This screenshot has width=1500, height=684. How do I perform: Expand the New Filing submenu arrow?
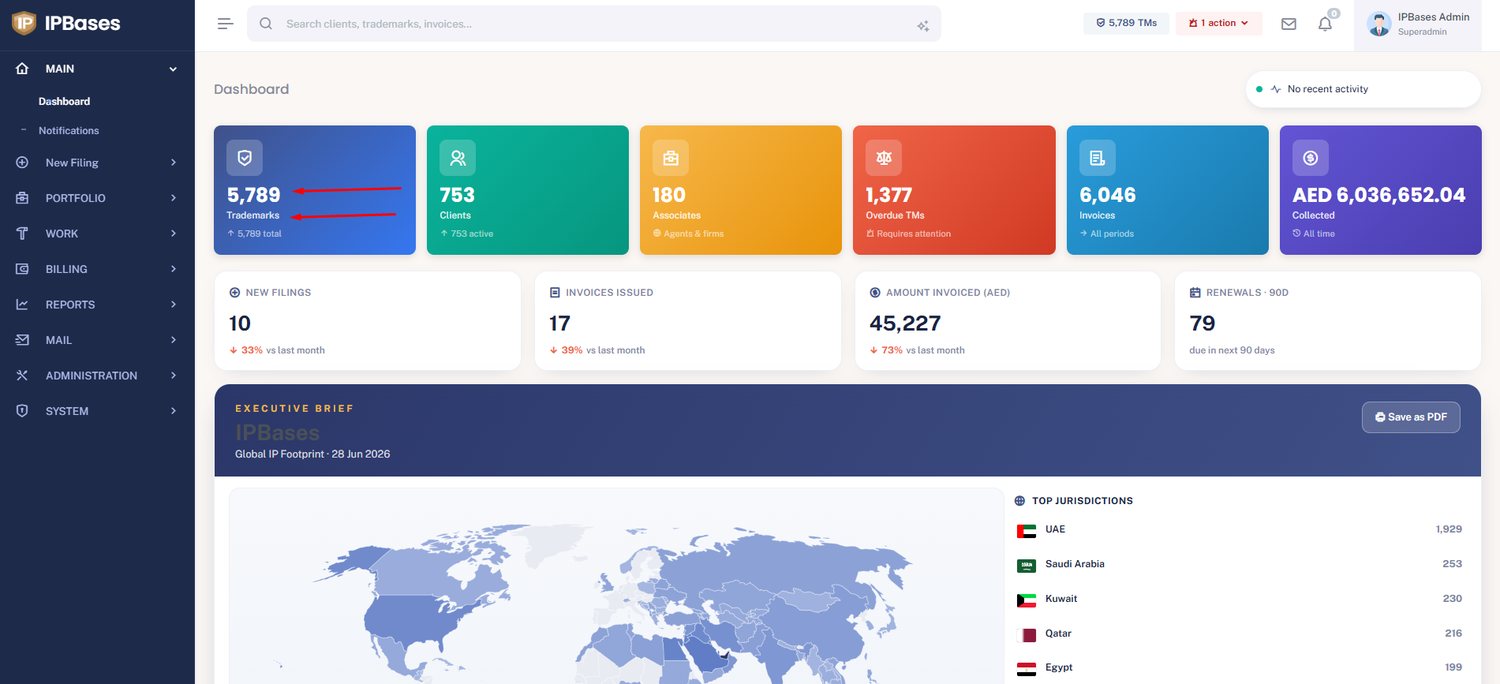[x=173, y=163]
